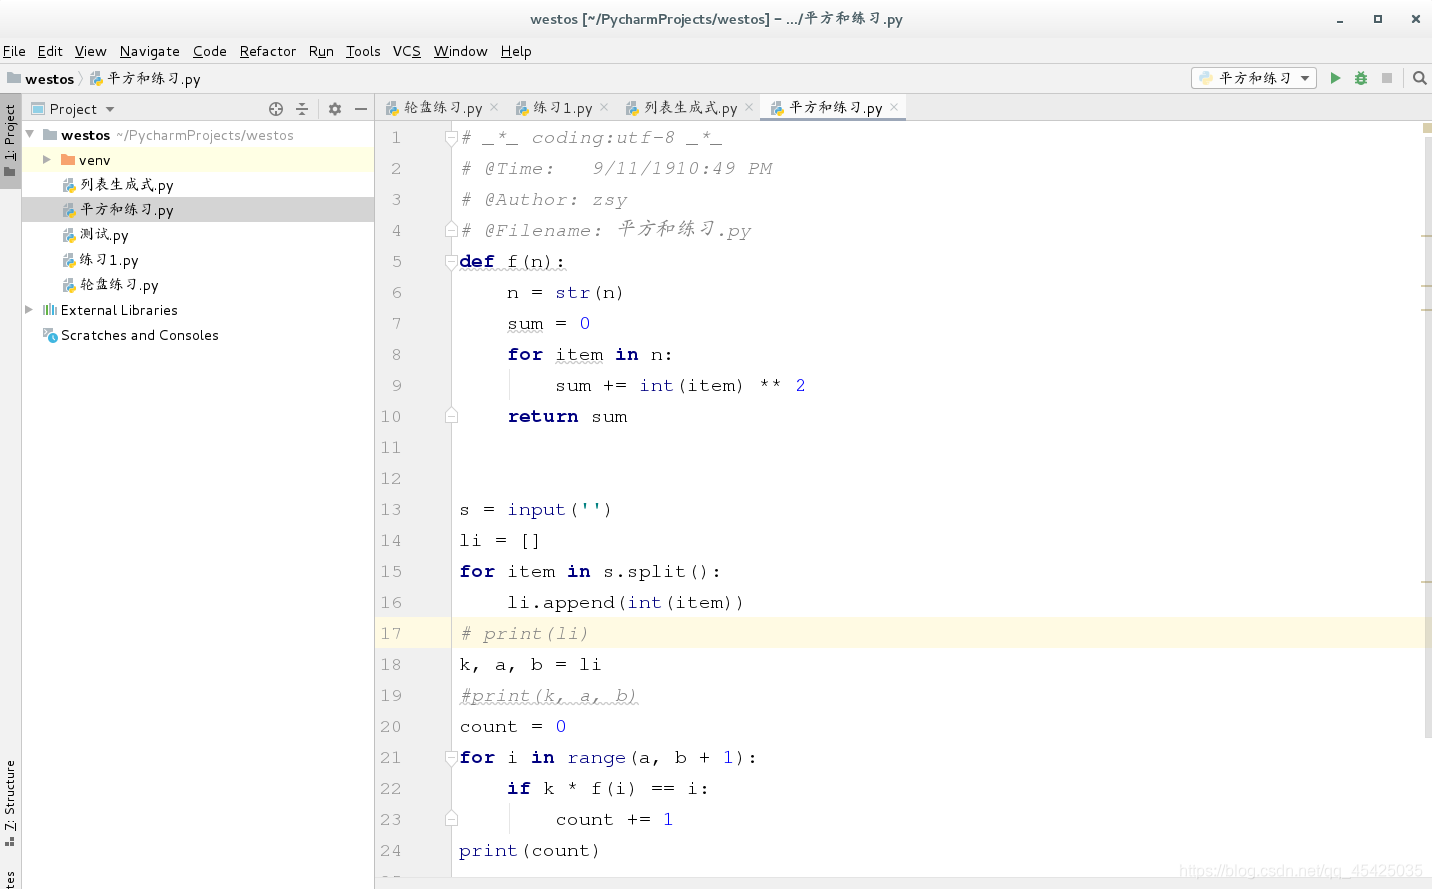
Task: Expand the venv folder
Action: click(x=46, y=159)
